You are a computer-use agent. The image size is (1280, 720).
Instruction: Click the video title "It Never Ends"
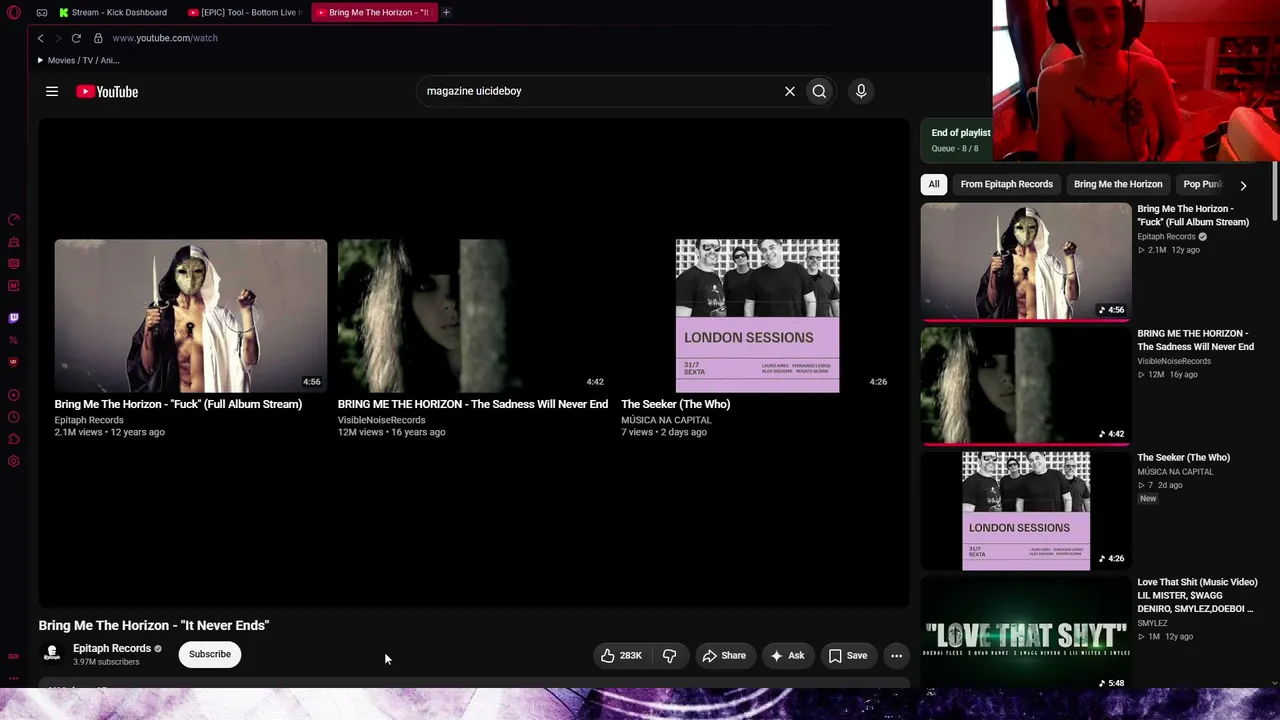154,625
